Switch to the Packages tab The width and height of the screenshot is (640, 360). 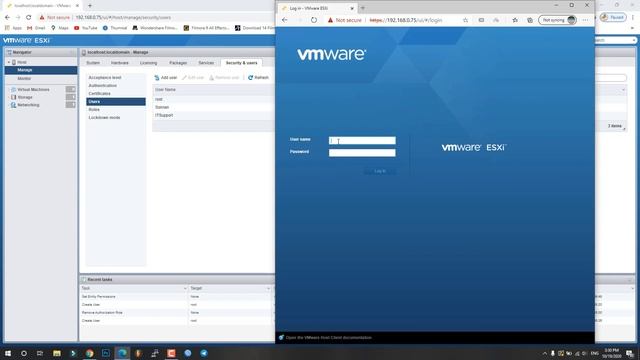[x=178, y=63]
